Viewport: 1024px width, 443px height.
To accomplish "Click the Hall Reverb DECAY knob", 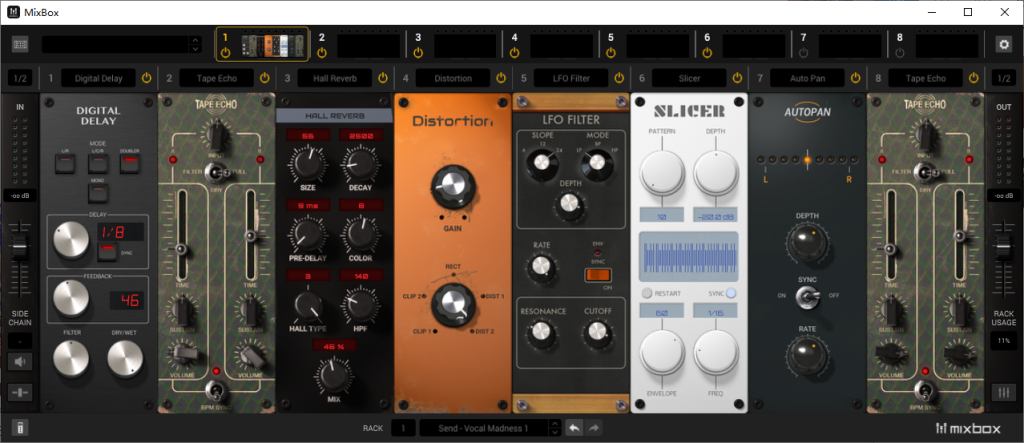I will coord(360,165).
